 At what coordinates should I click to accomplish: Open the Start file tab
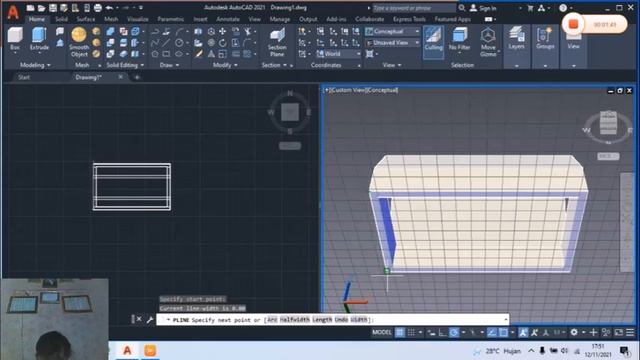pos(24,77)
